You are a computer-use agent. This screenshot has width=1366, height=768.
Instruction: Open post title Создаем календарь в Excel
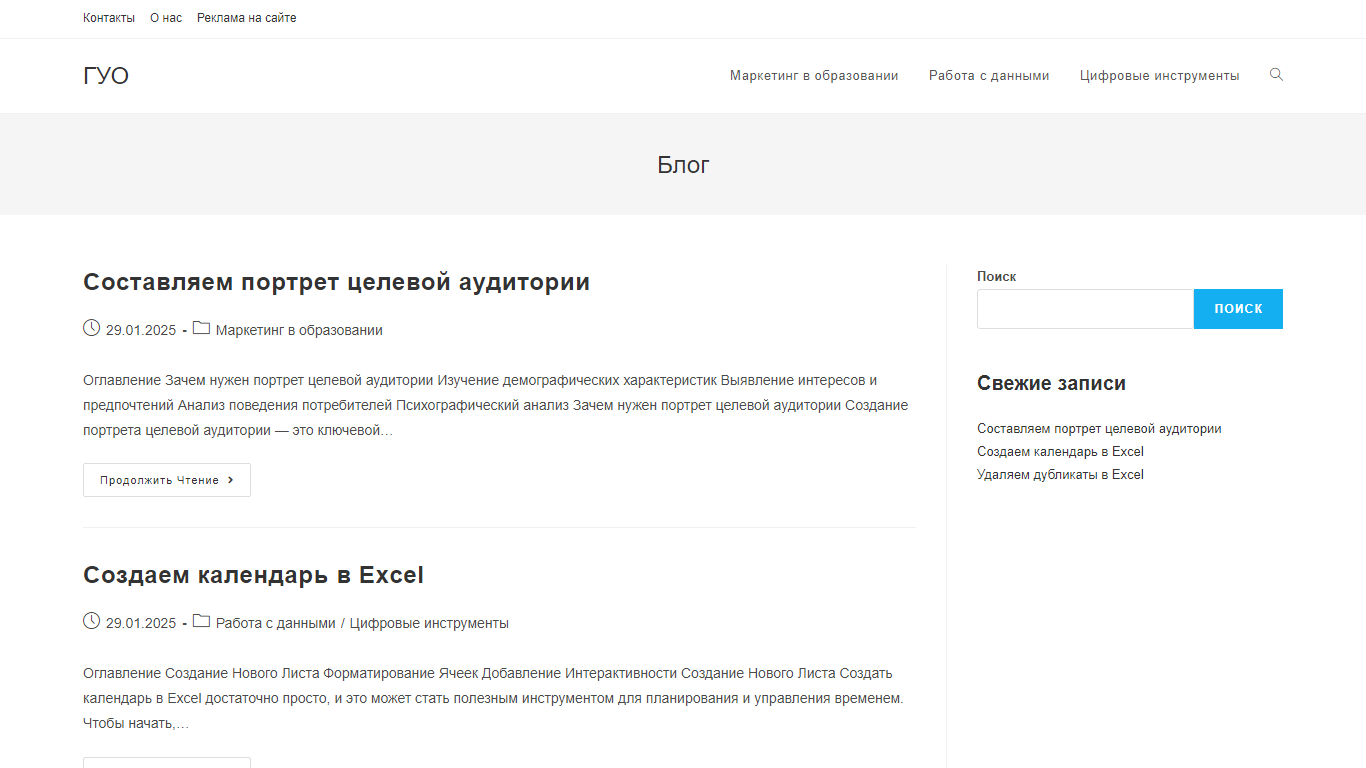click(253, 575)
